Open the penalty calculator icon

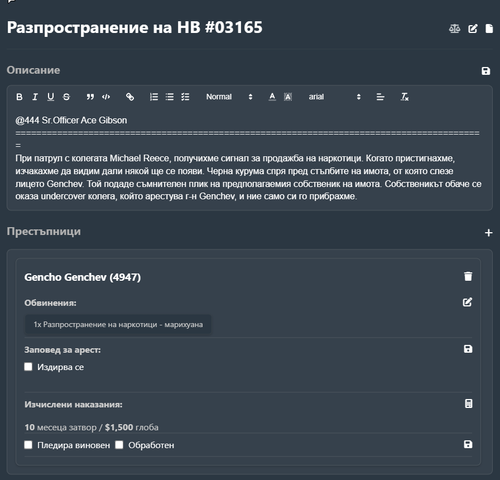[x=468, y=404]
